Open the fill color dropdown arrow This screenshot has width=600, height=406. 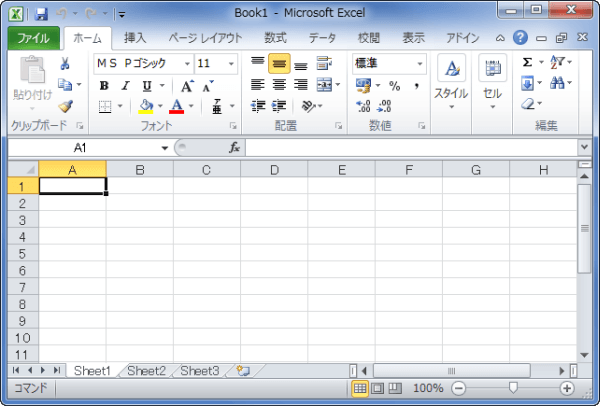coord(160,106)
